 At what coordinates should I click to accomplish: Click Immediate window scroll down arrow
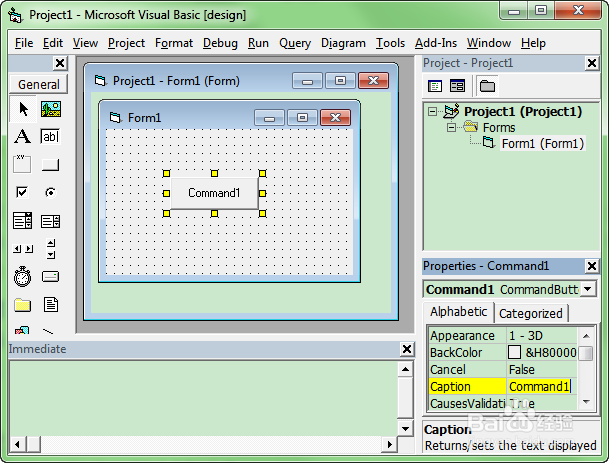405,429
